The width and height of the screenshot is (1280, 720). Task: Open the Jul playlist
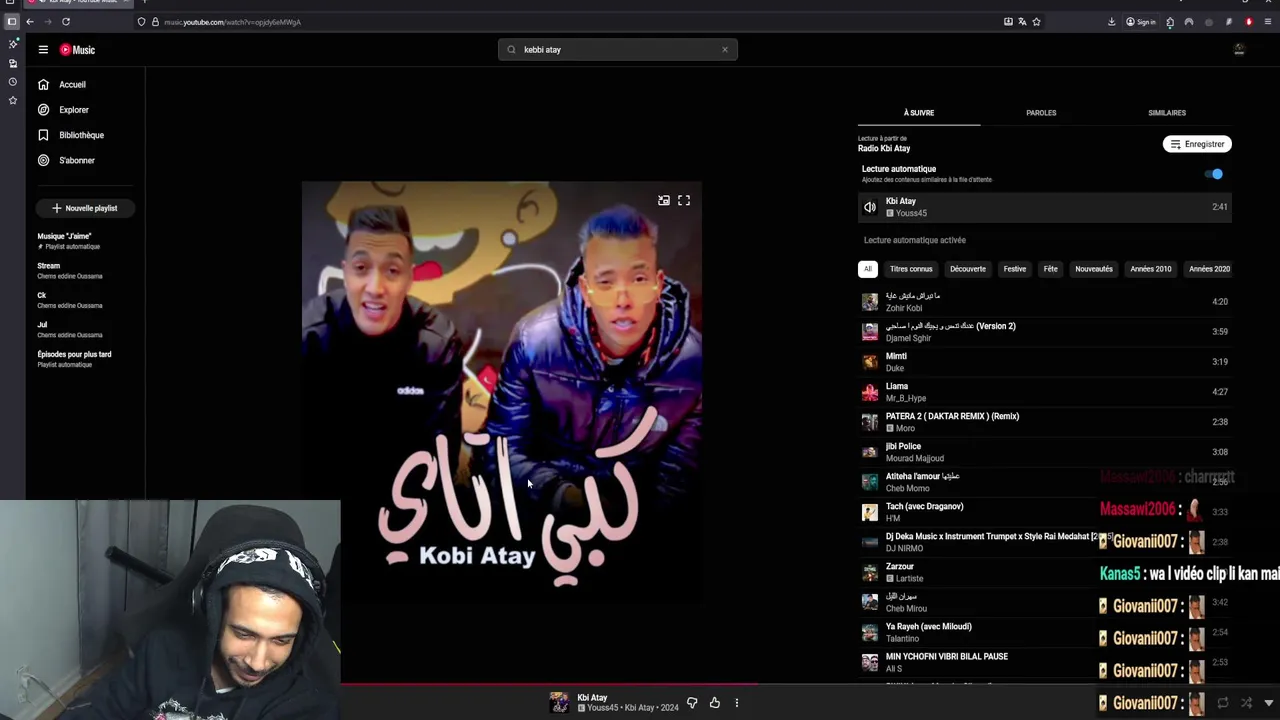tap(70, 329)
